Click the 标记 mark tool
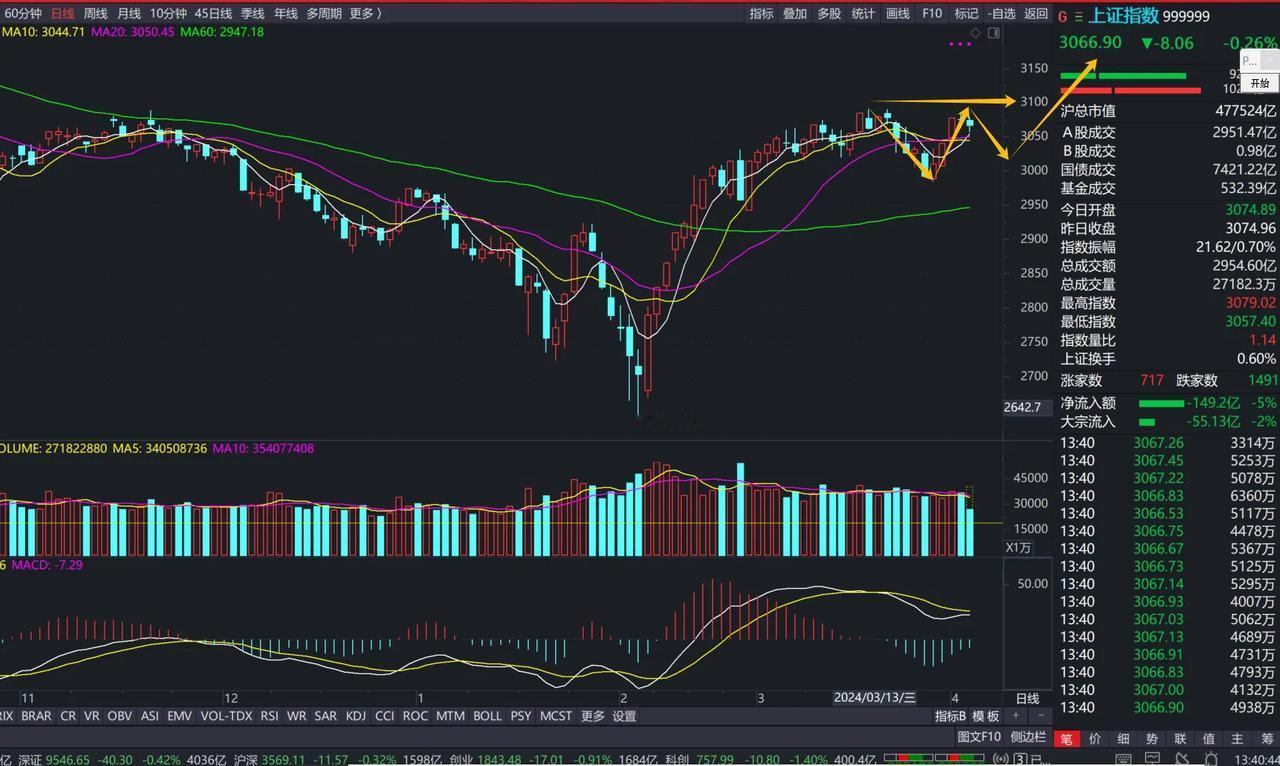The image size is (1280, 766). pos(966,13)
